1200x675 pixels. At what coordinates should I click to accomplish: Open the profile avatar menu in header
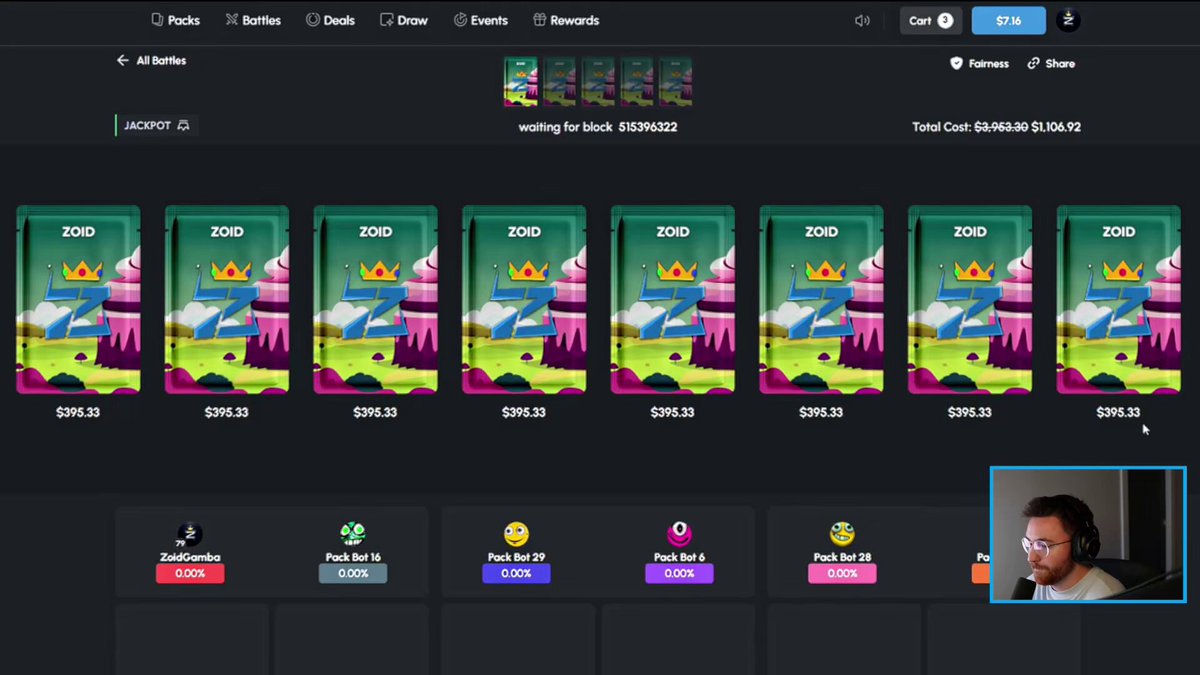[x=1068, y=20]
